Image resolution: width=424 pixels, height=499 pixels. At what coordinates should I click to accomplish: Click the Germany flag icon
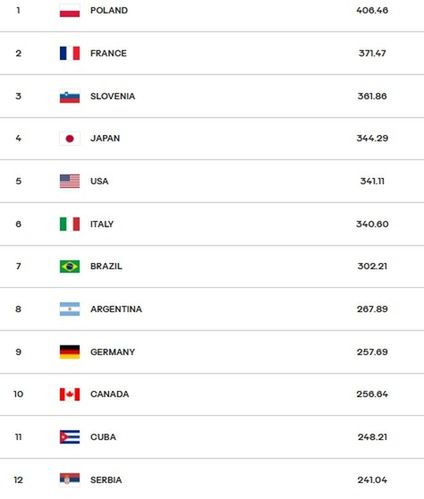tap(70, 352)
